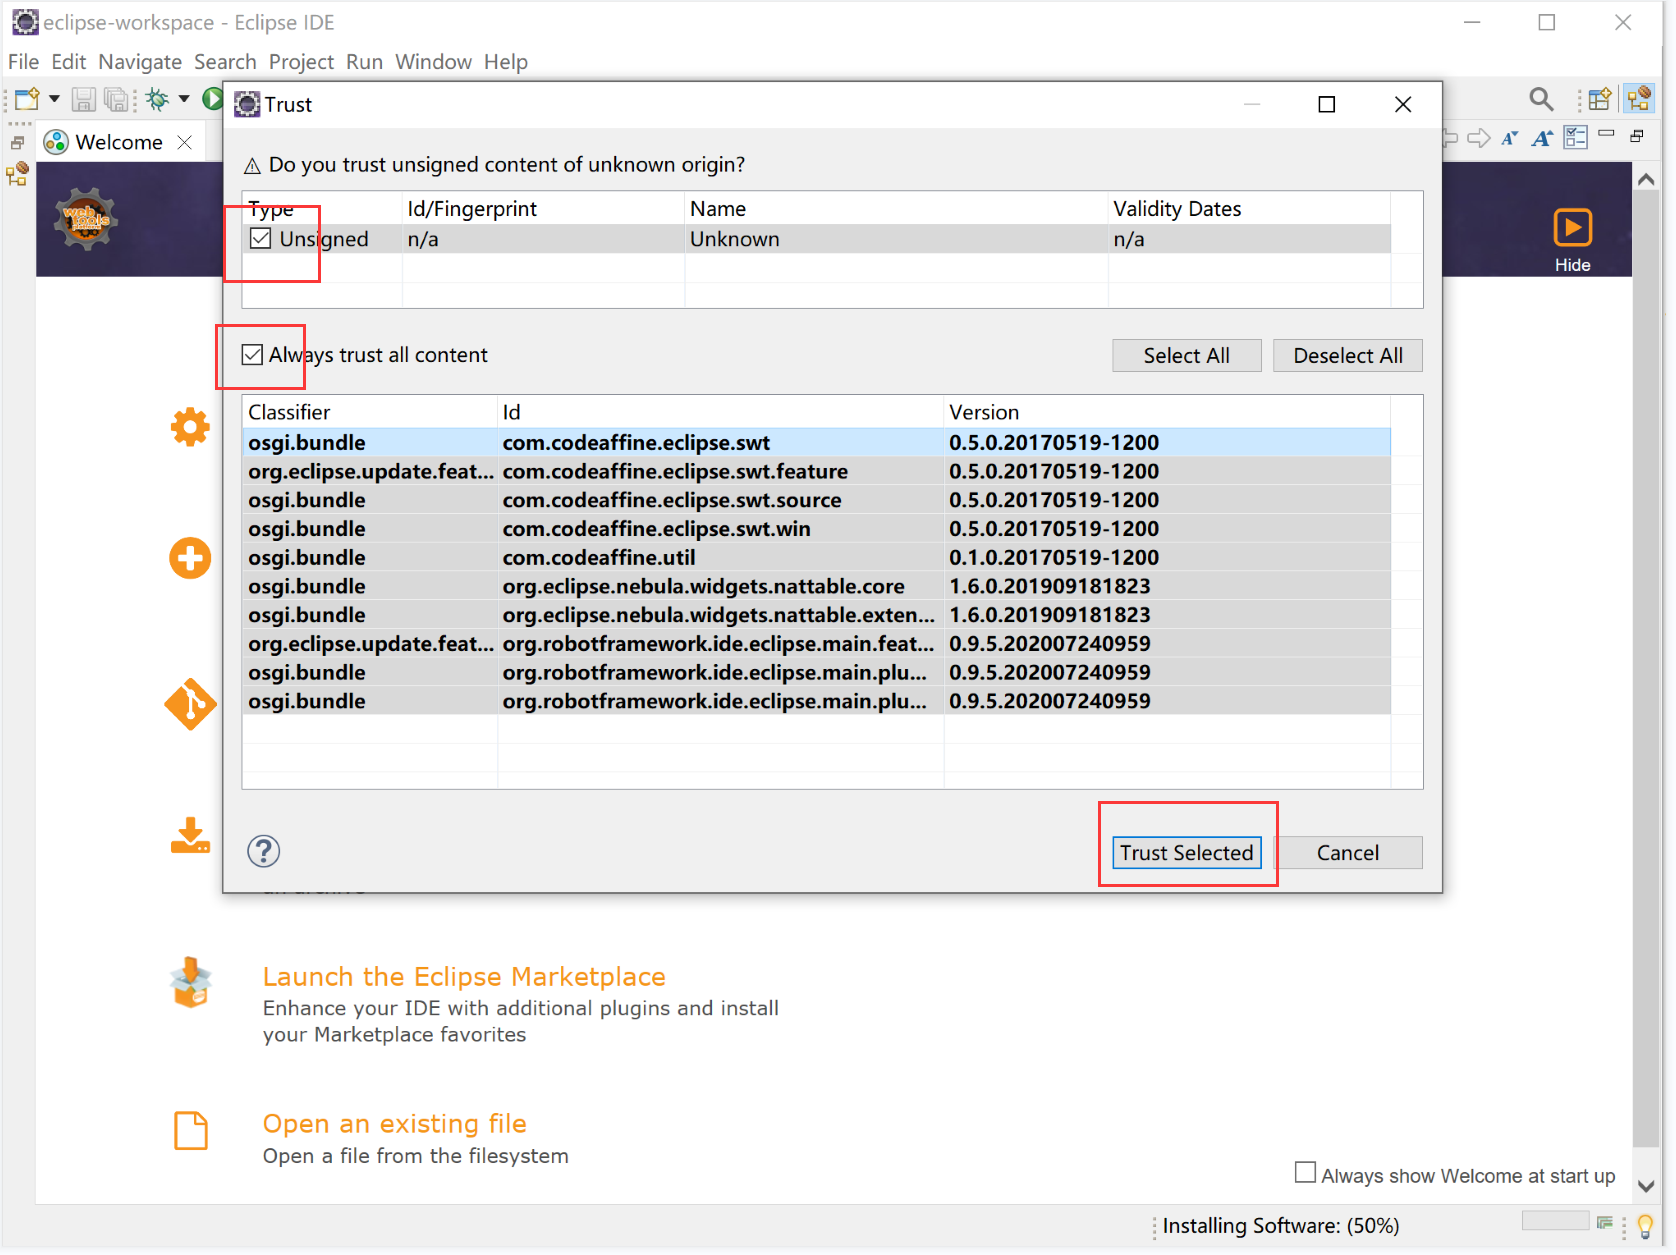Screen dimensions: 1676x1255
Task: Select the com.codeaffine.eclipse.swt.win row
Action: click(x=816, y=528)
